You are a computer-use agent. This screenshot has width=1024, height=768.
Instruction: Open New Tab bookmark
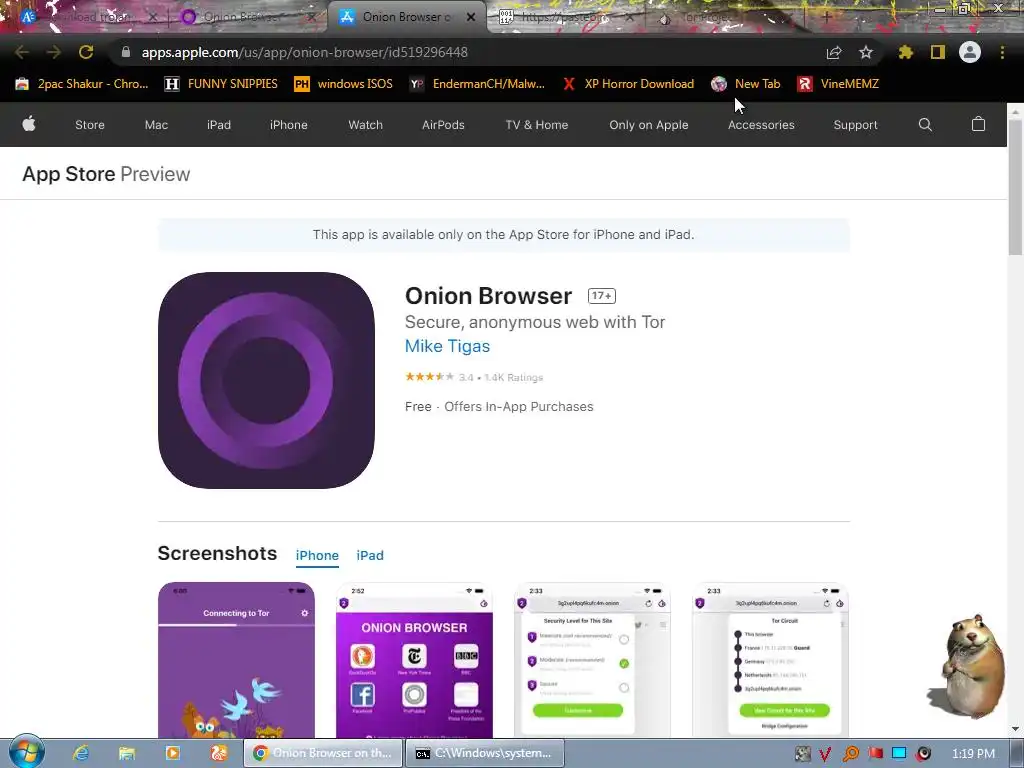click(x=746, y=84)
